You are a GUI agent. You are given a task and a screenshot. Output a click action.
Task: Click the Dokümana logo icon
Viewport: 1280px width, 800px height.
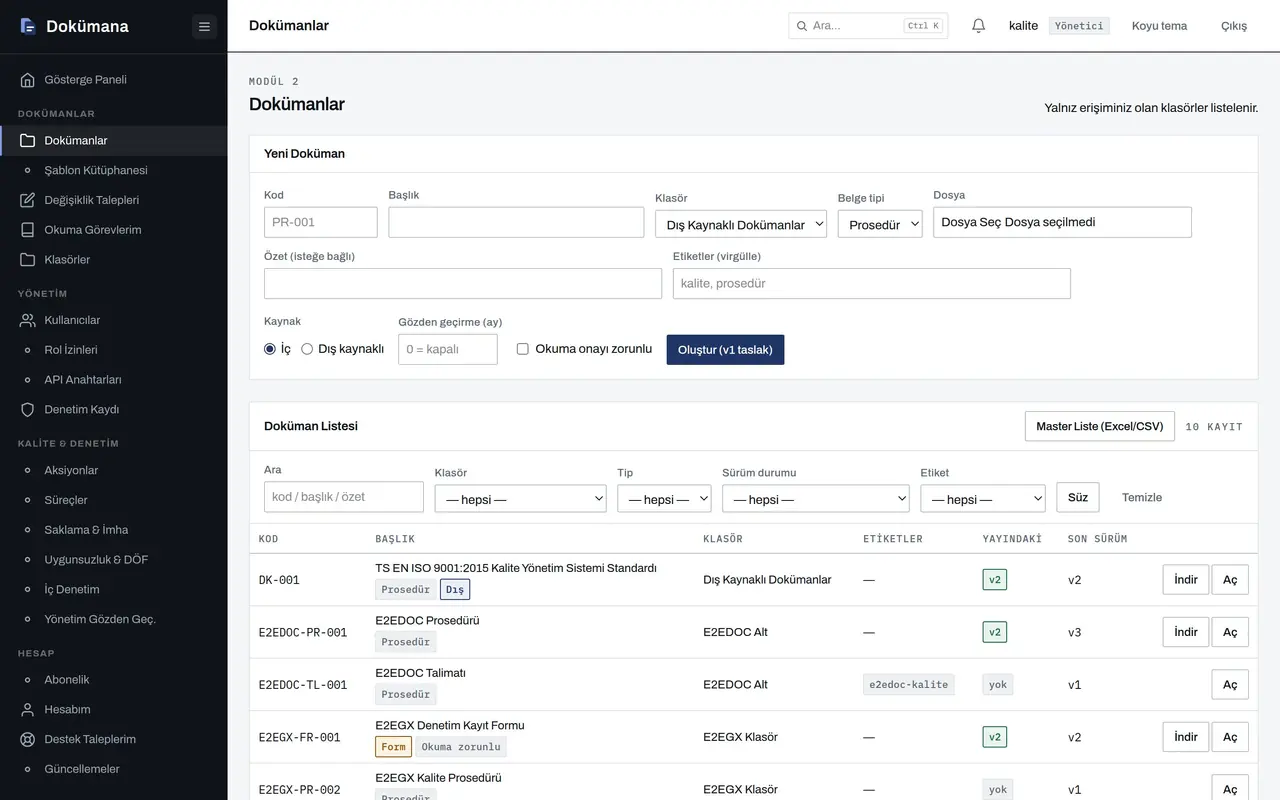[28, 26]
